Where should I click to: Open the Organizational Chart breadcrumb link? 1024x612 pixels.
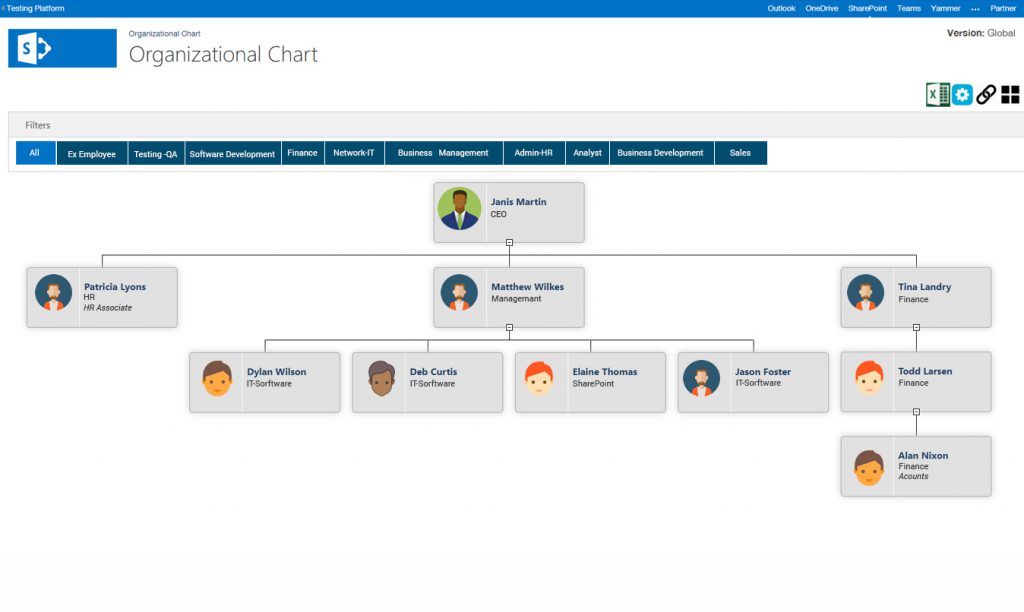[166, 33]
